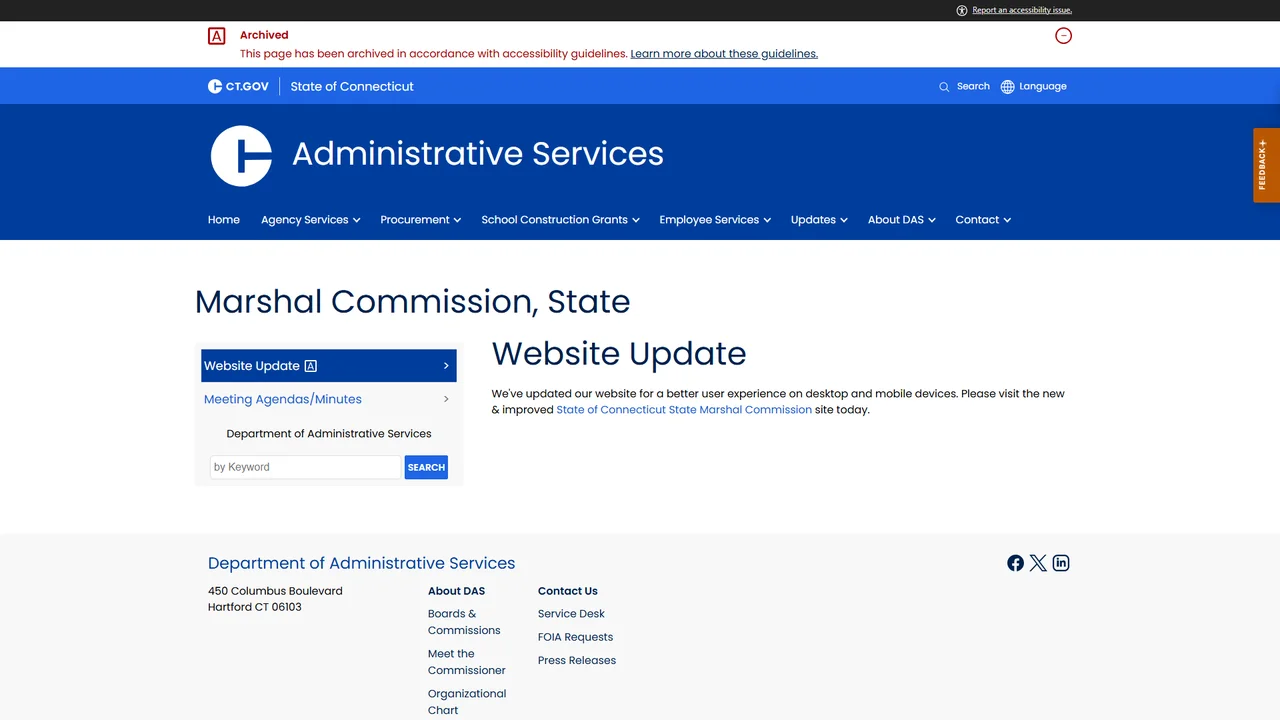Click the 'Language' label in the header

pos(1043,86)
